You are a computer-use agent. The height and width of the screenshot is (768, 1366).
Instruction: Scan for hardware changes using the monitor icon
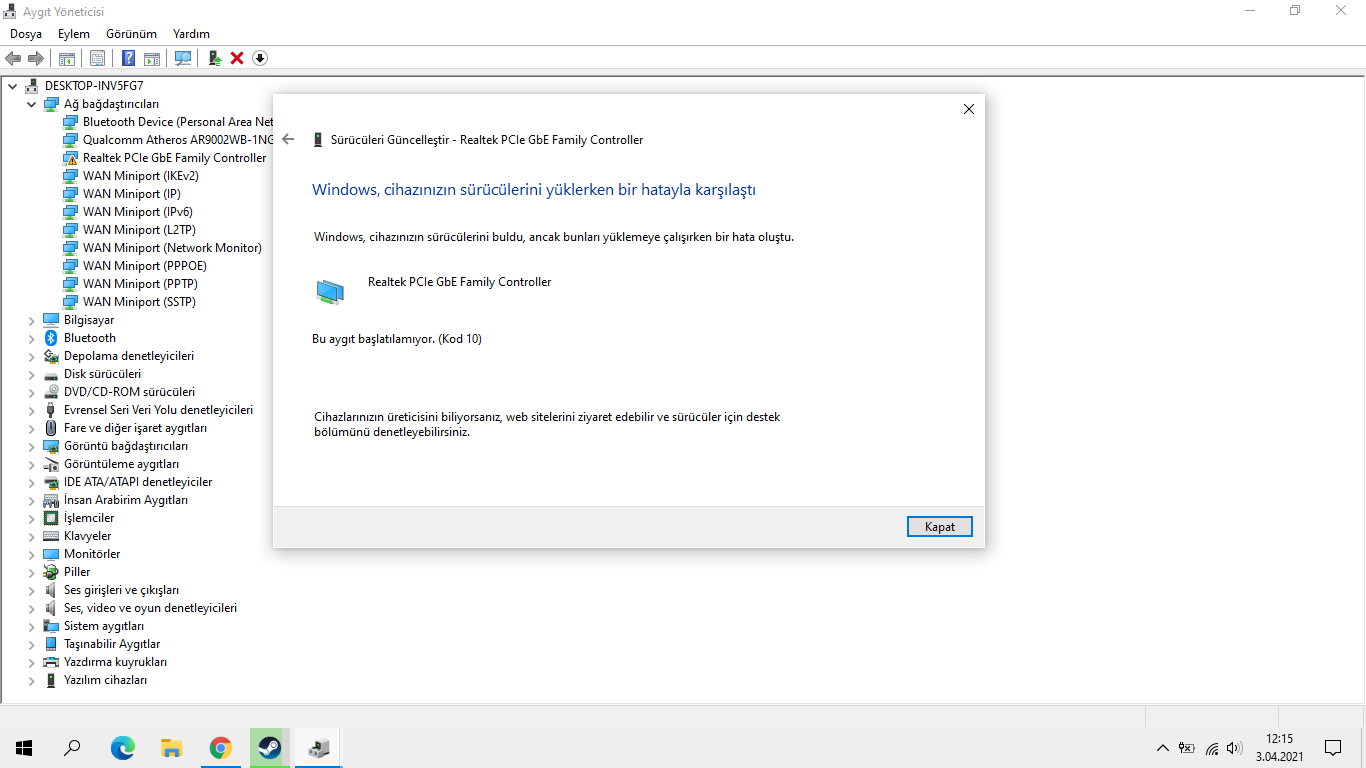(183, 58)
